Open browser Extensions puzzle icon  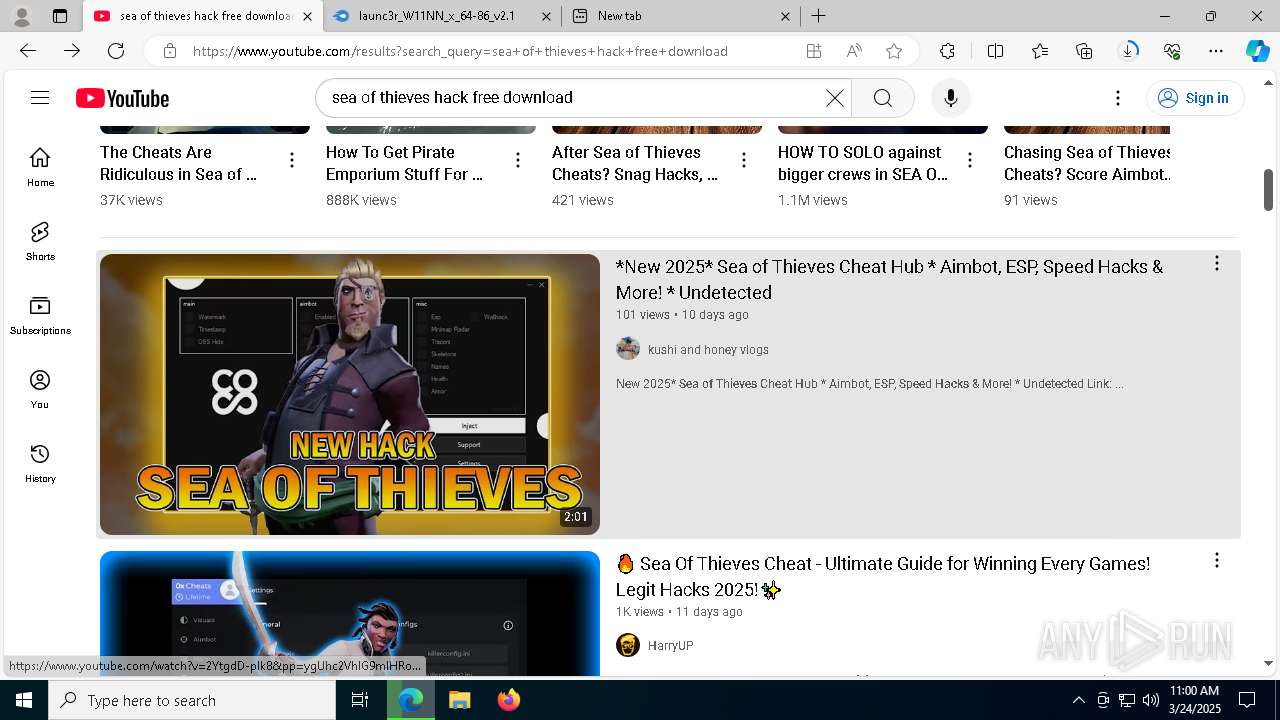947,51
